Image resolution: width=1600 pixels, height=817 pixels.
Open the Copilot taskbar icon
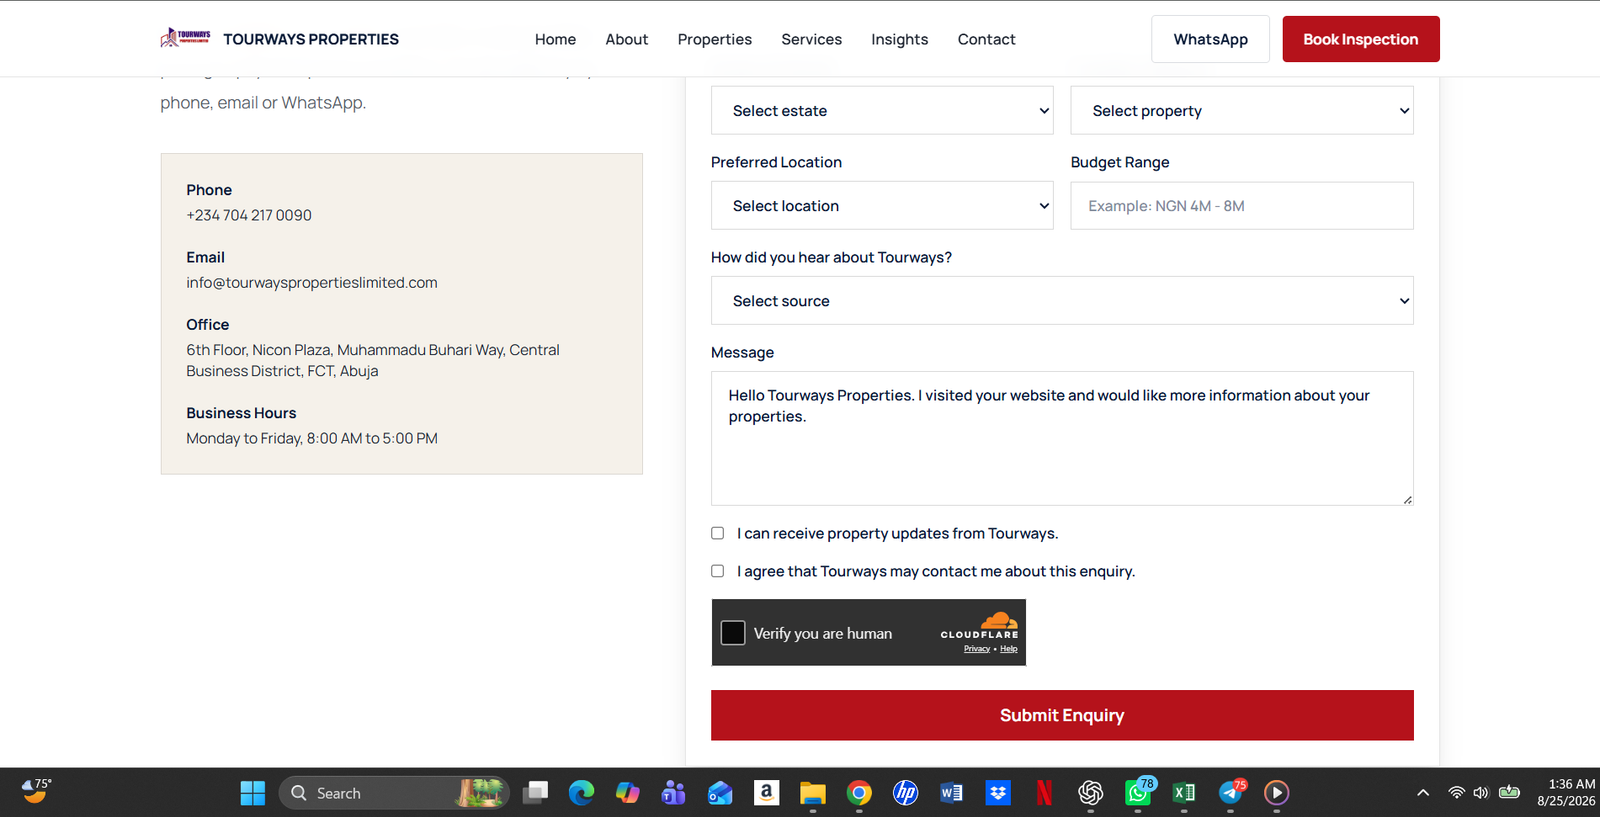[627, 793]
